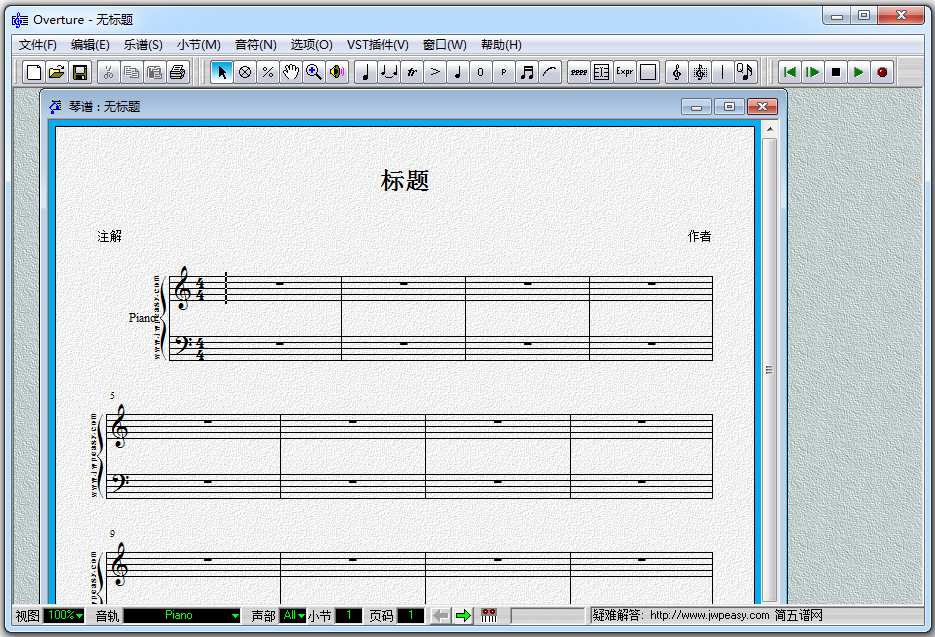Screen dimensions: 935x637
Task: Open the treble clef palette
Action: click(677, 72)
